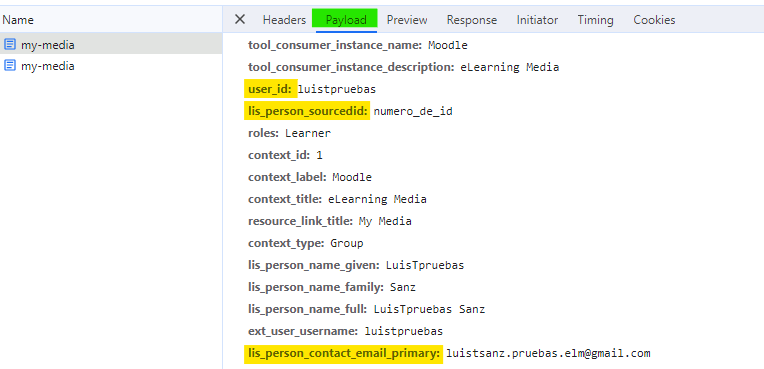The image size is (764, 369).
Task: Click the resource_link_title value My Media
Action: click(385, 221)
